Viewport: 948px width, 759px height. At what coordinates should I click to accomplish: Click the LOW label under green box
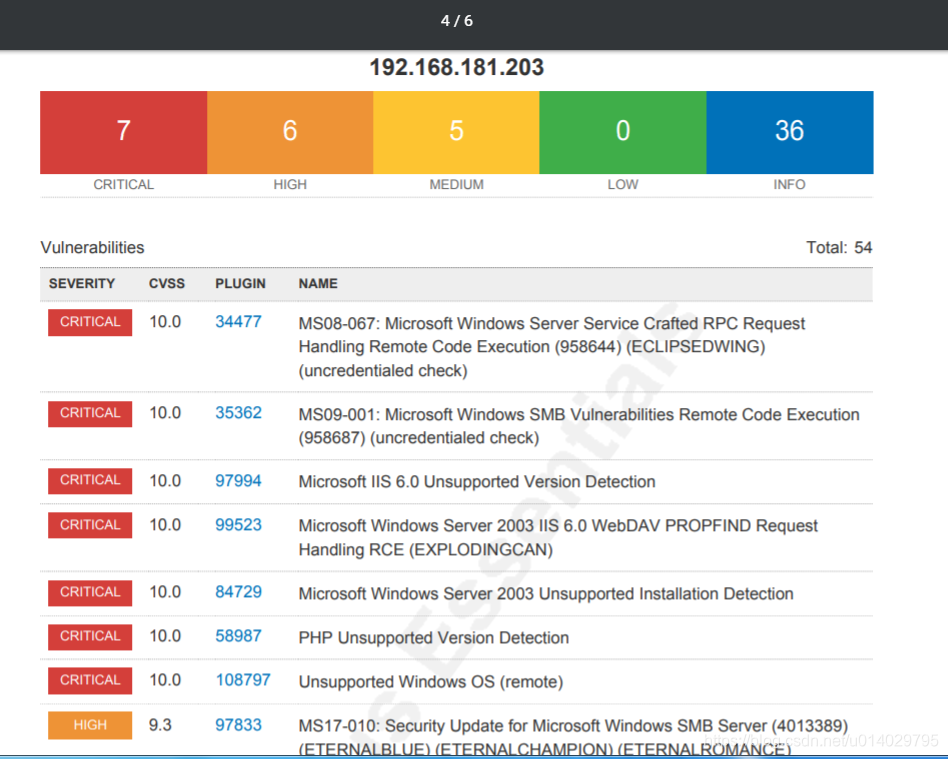pyautogui.click(x=623, y=184)
